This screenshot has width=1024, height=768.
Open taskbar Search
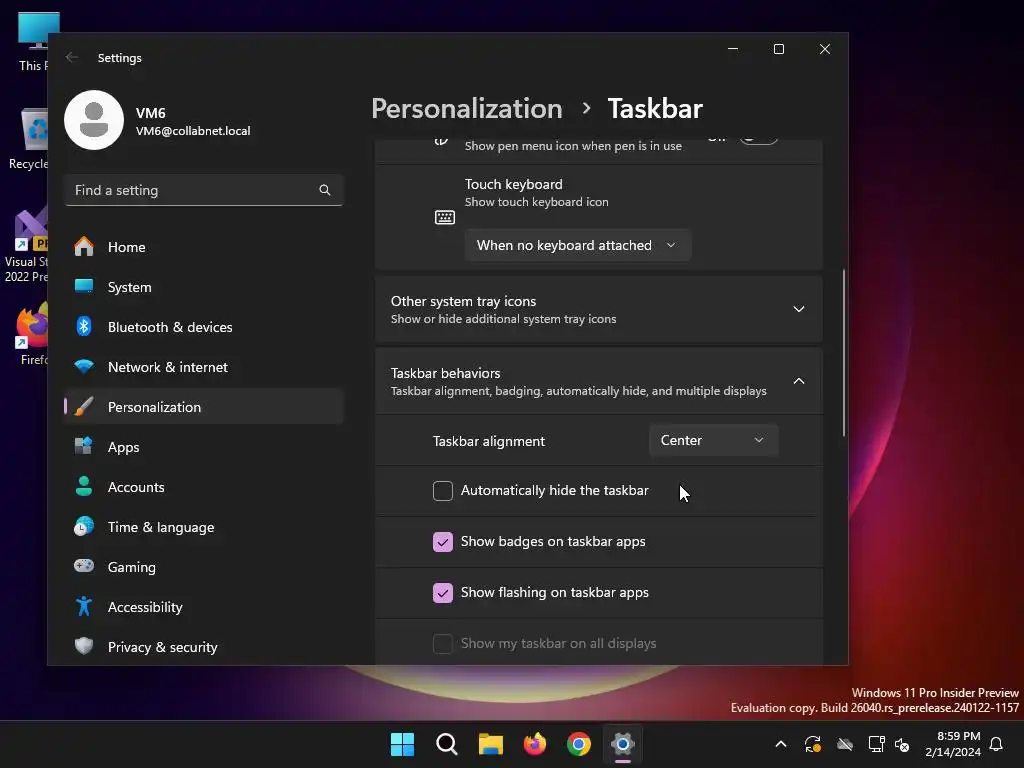(x=447, y=744)
